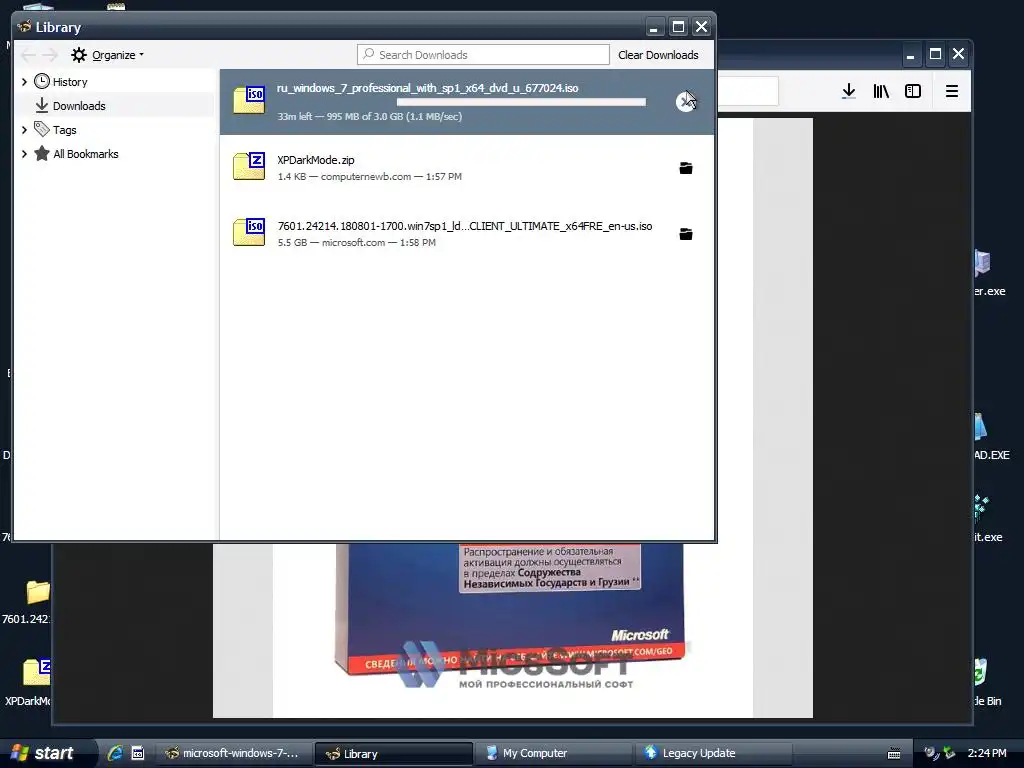Switch to My Computer taskbar button

[x=552, y=753]
